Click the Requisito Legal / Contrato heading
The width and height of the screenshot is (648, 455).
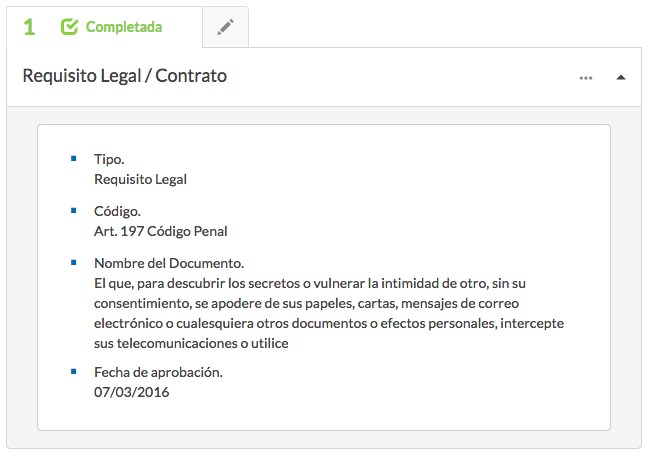(x=125, y=76)
